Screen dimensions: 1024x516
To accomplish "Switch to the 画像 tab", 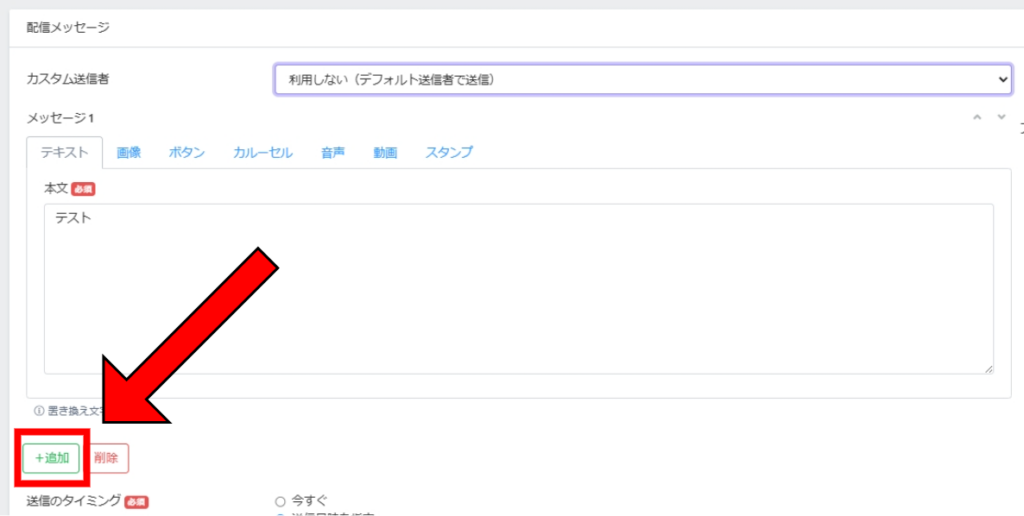I will 129,153.
